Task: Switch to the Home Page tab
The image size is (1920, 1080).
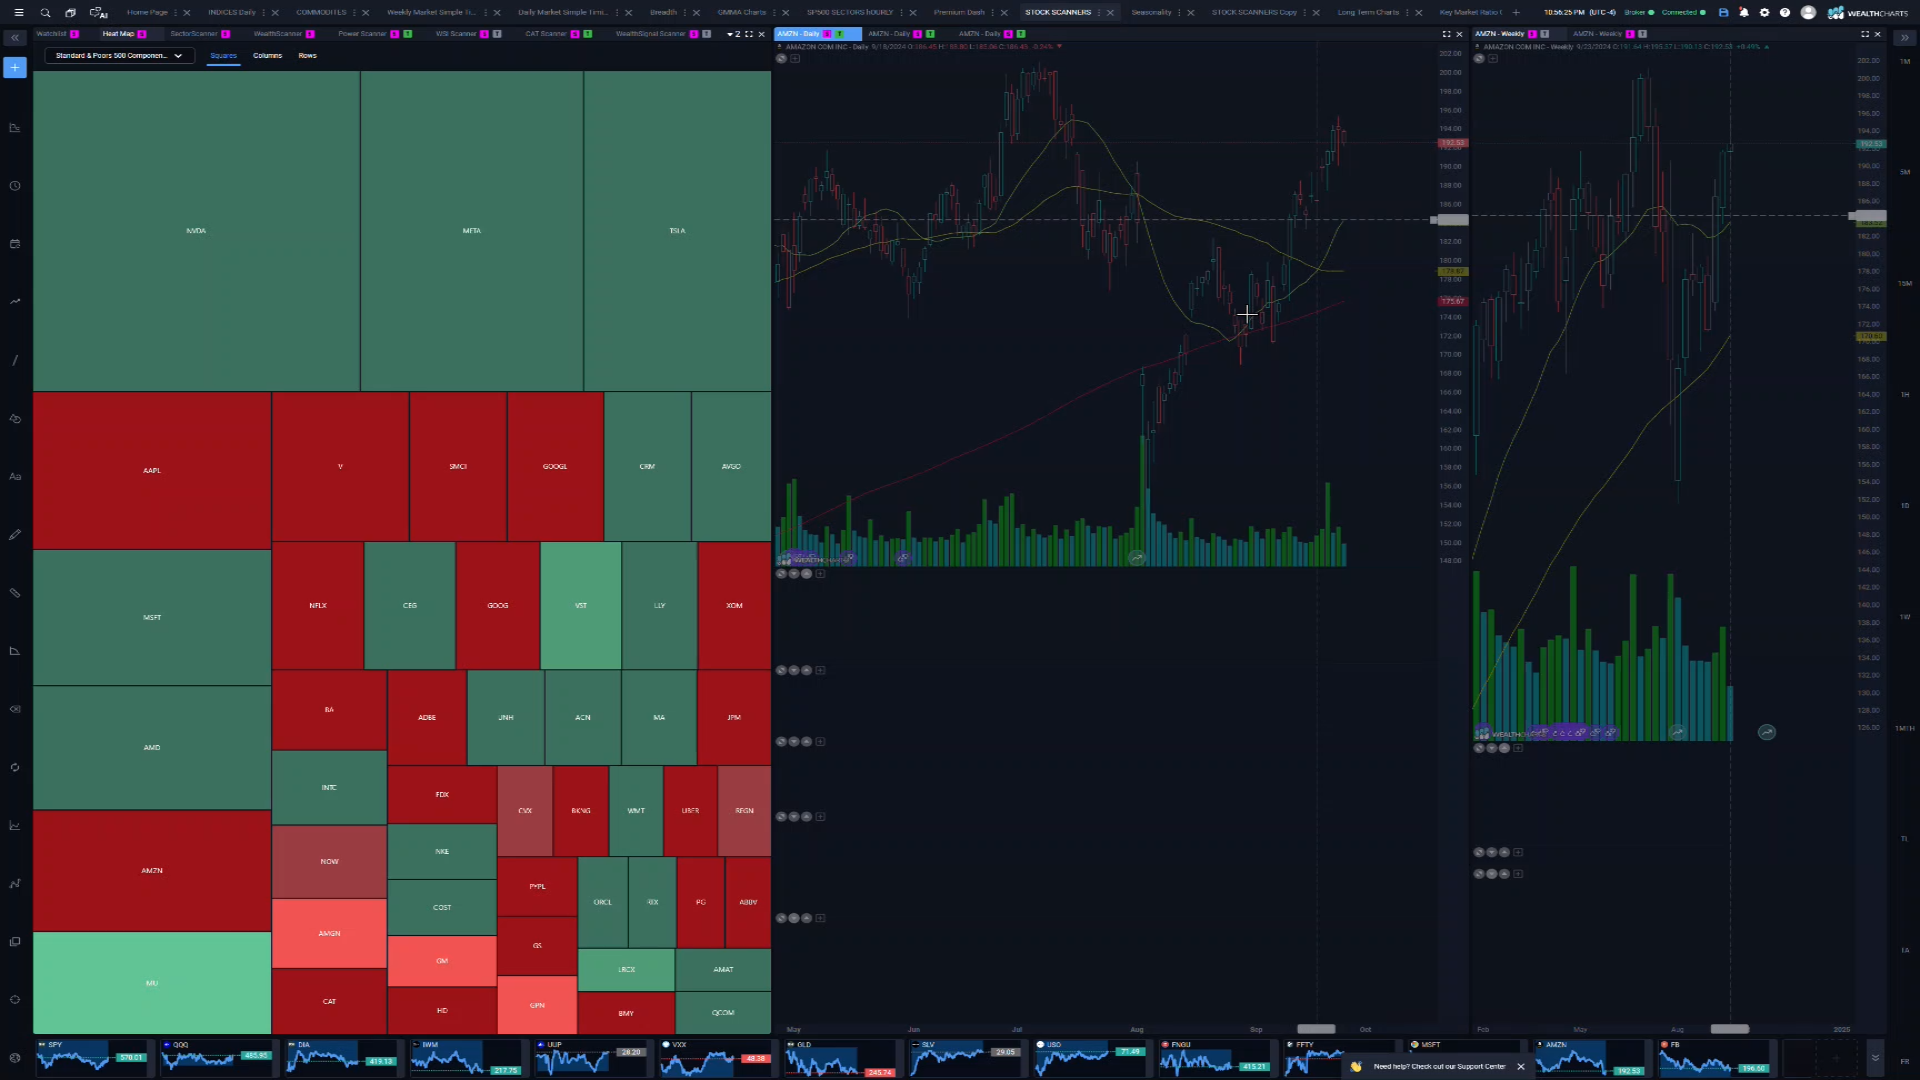Action: click(x=147, y=13)
